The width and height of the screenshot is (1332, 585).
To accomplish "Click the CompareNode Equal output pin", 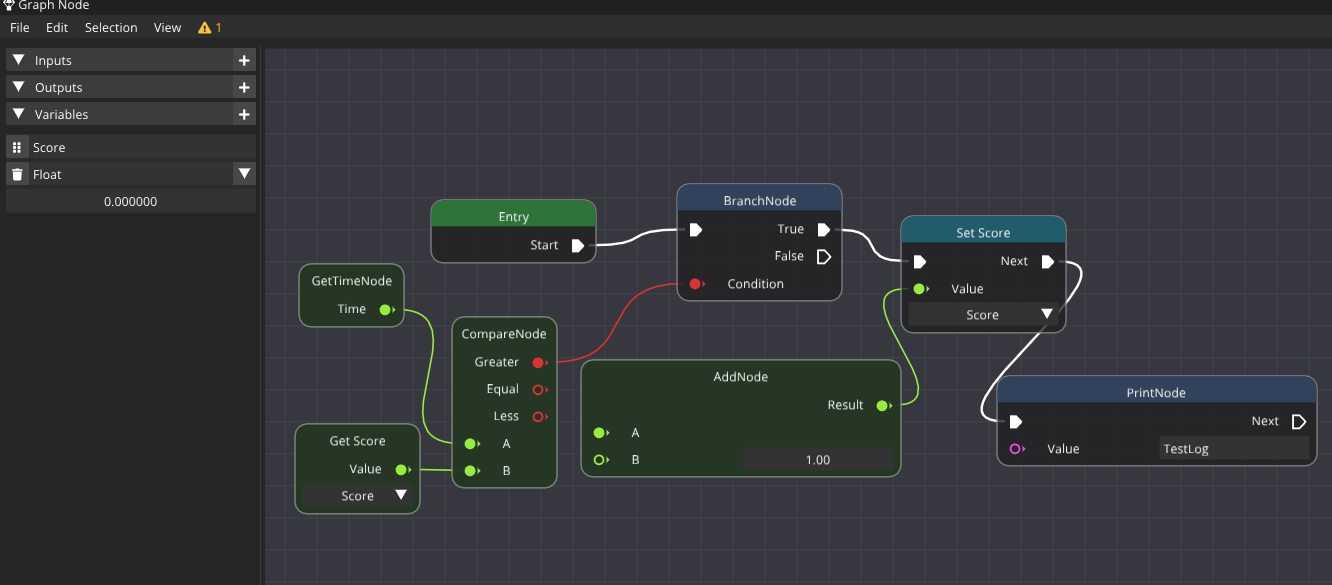I will point(540,390).
